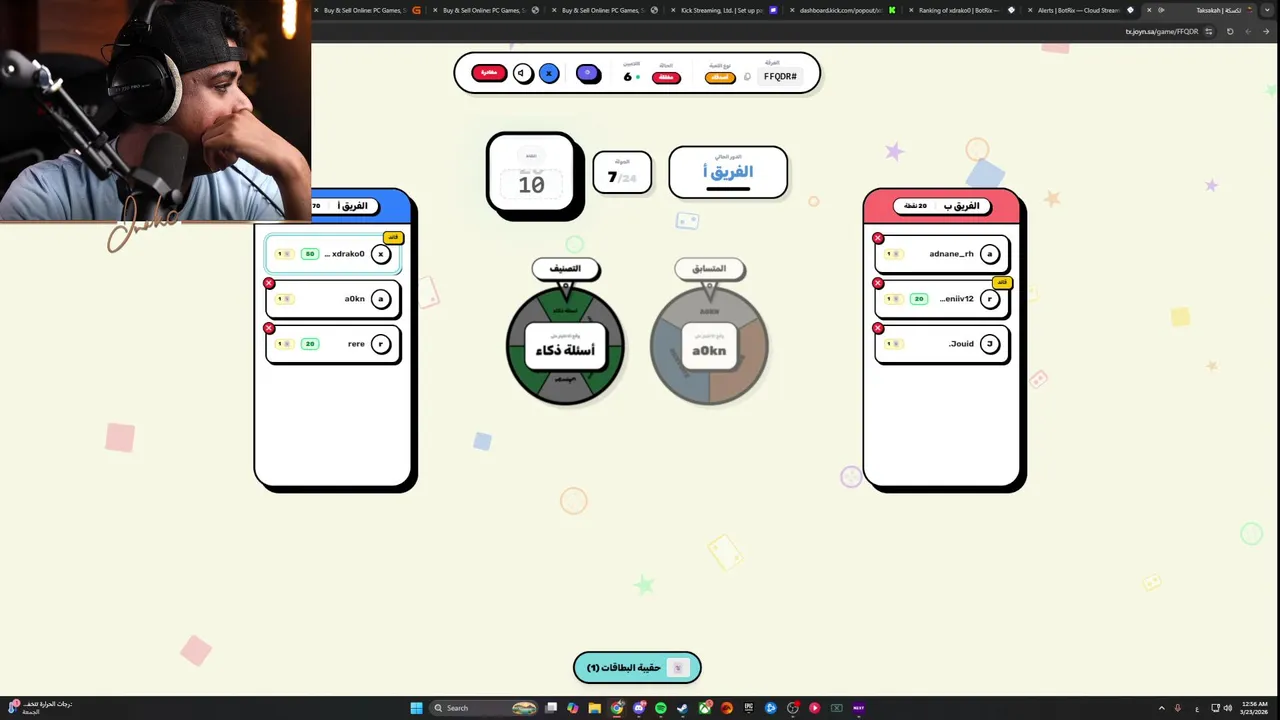Click the purple round settings button

(x=588, y=73)
